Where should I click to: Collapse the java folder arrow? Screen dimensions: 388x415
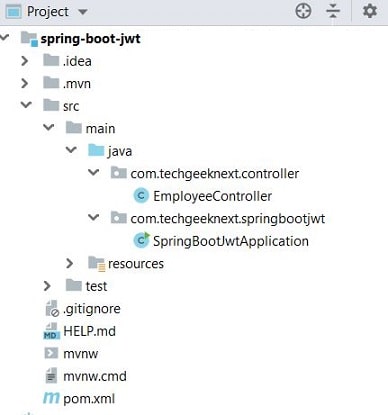coord(71,150)
